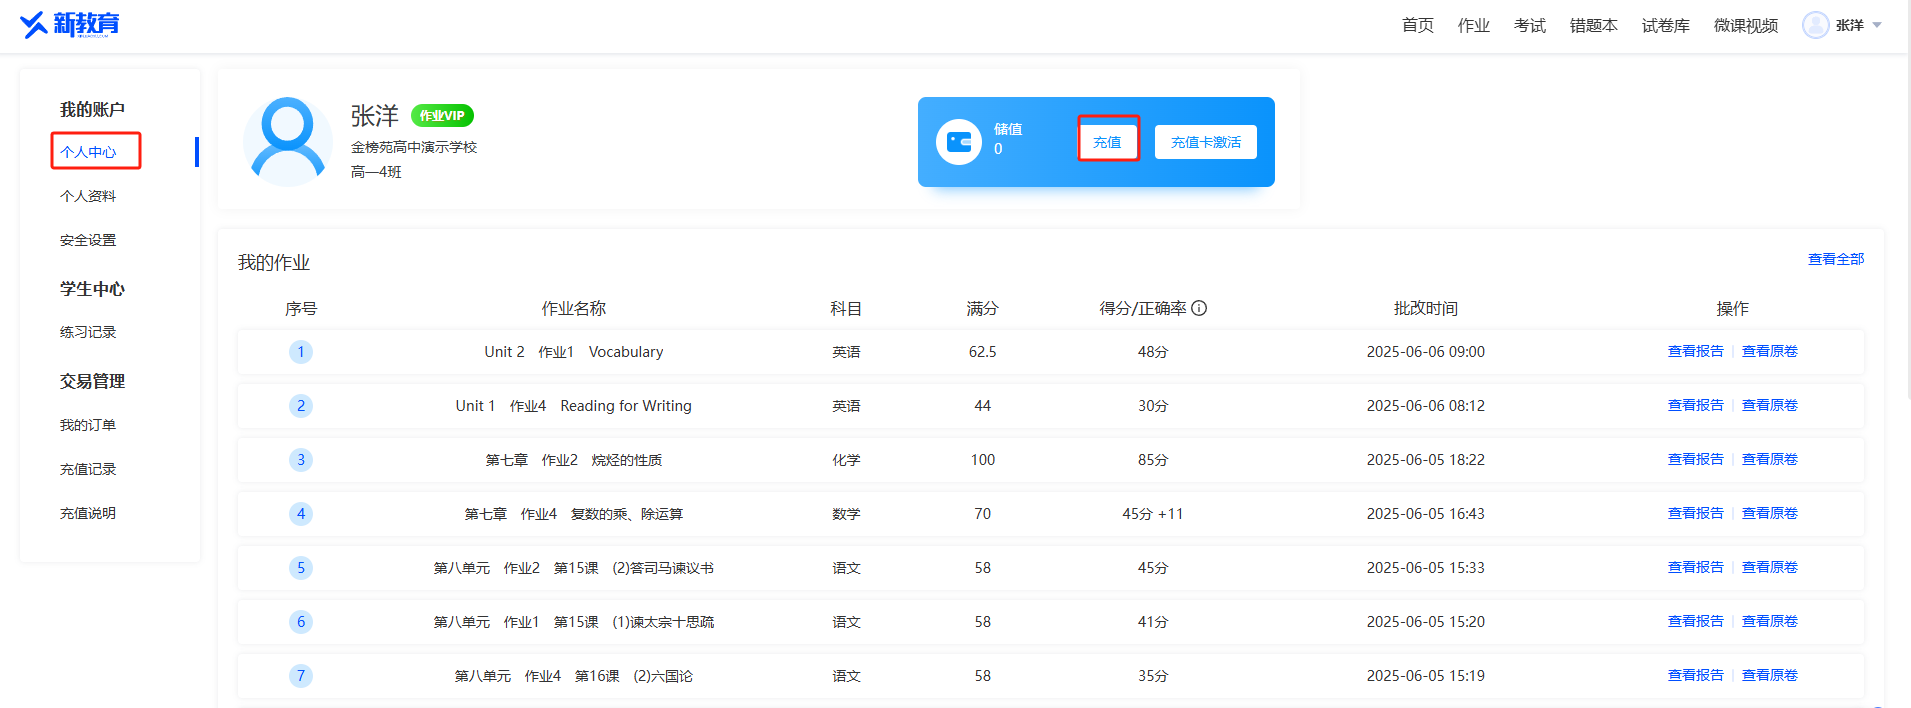View report for Vocabulary homework

coord(1695,351)
